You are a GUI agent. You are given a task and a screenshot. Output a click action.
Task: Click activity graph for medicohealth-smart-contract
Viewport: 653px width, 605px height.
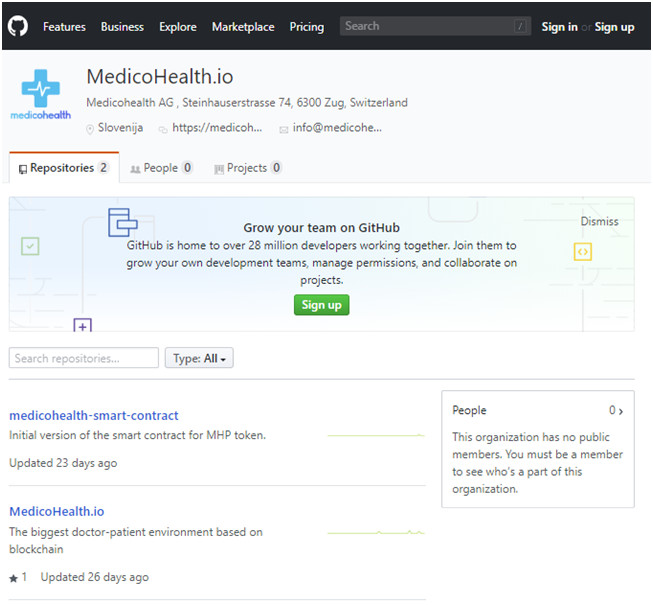pos(376,436)
